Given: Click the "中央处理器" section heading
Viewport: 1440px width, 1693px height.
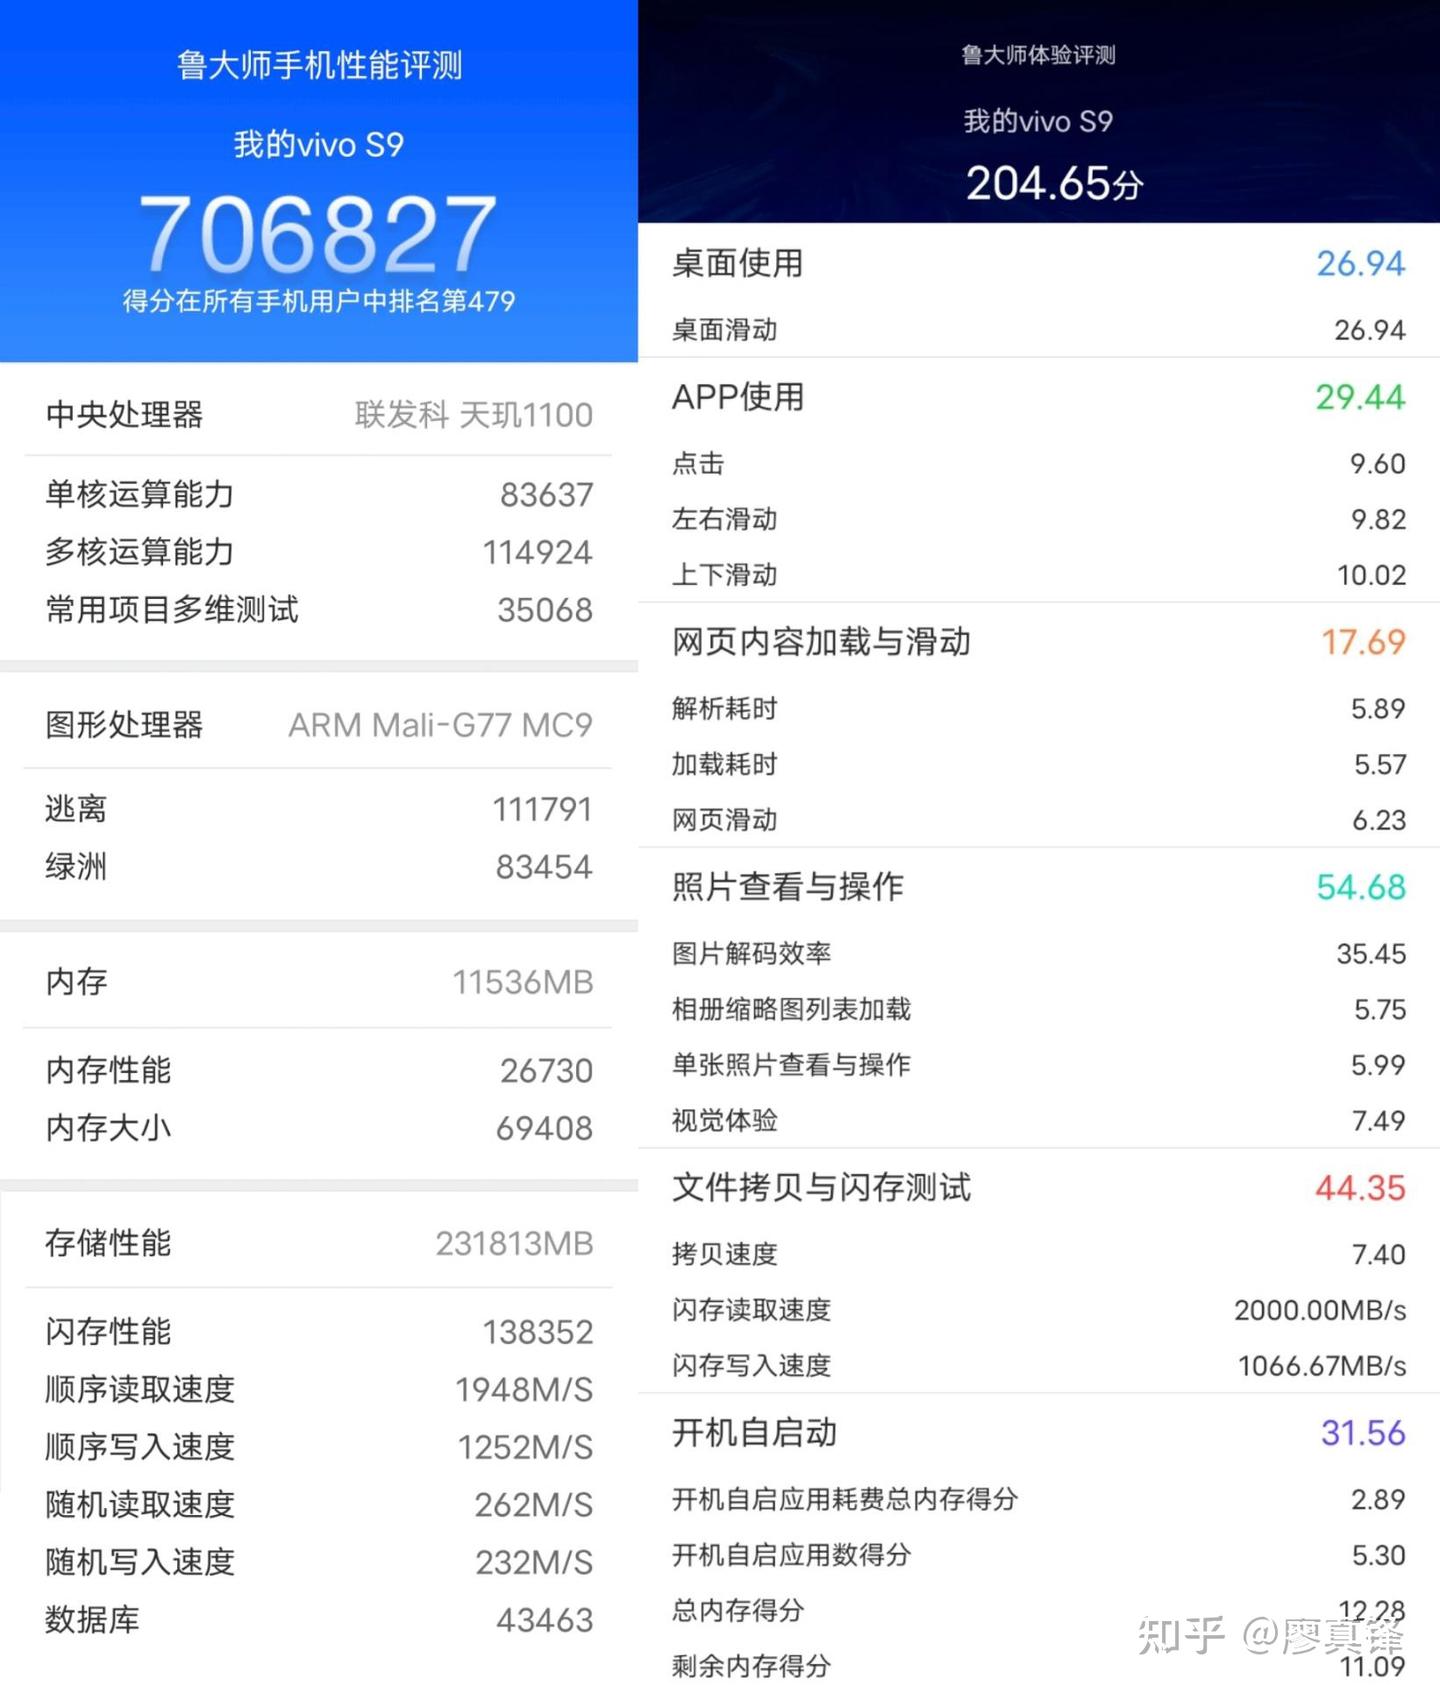Looking at the screenshot, I should pos(124,414).
